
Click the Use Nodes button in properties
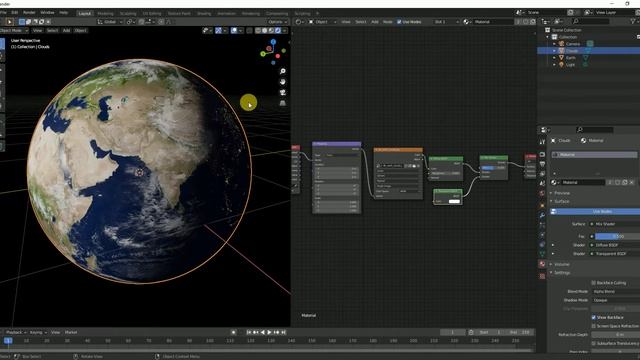(595, 211)
